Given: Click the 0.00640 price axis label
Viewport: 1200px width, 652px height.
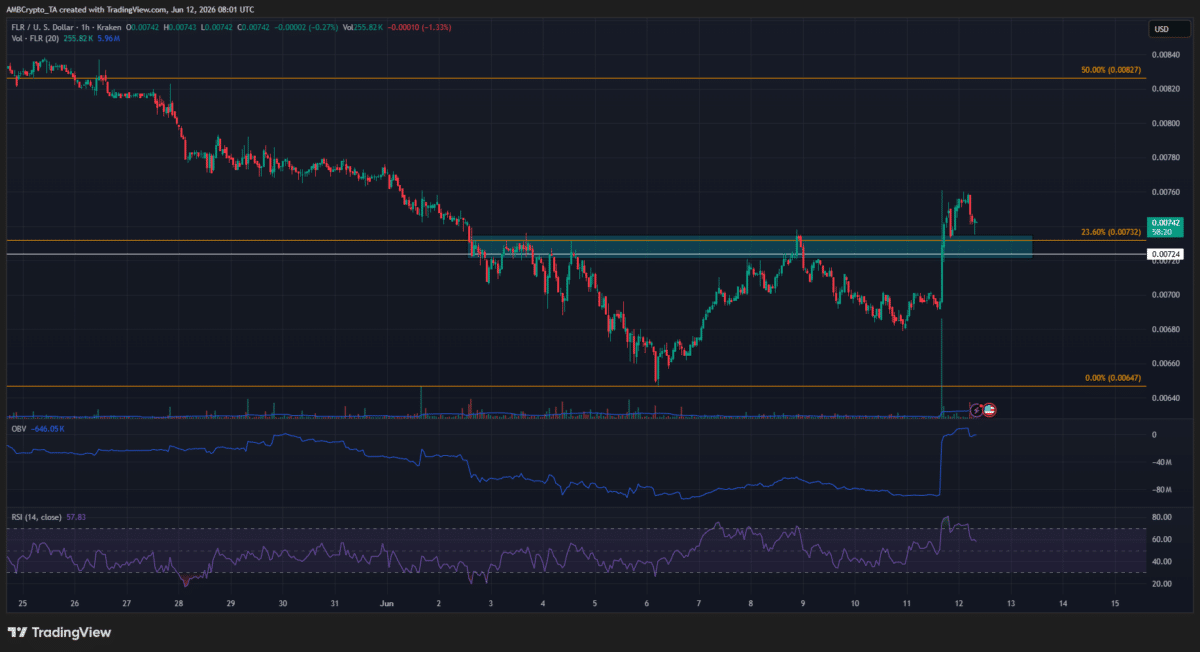Looking at the screenshot, I should click(x=1166, y=398).
